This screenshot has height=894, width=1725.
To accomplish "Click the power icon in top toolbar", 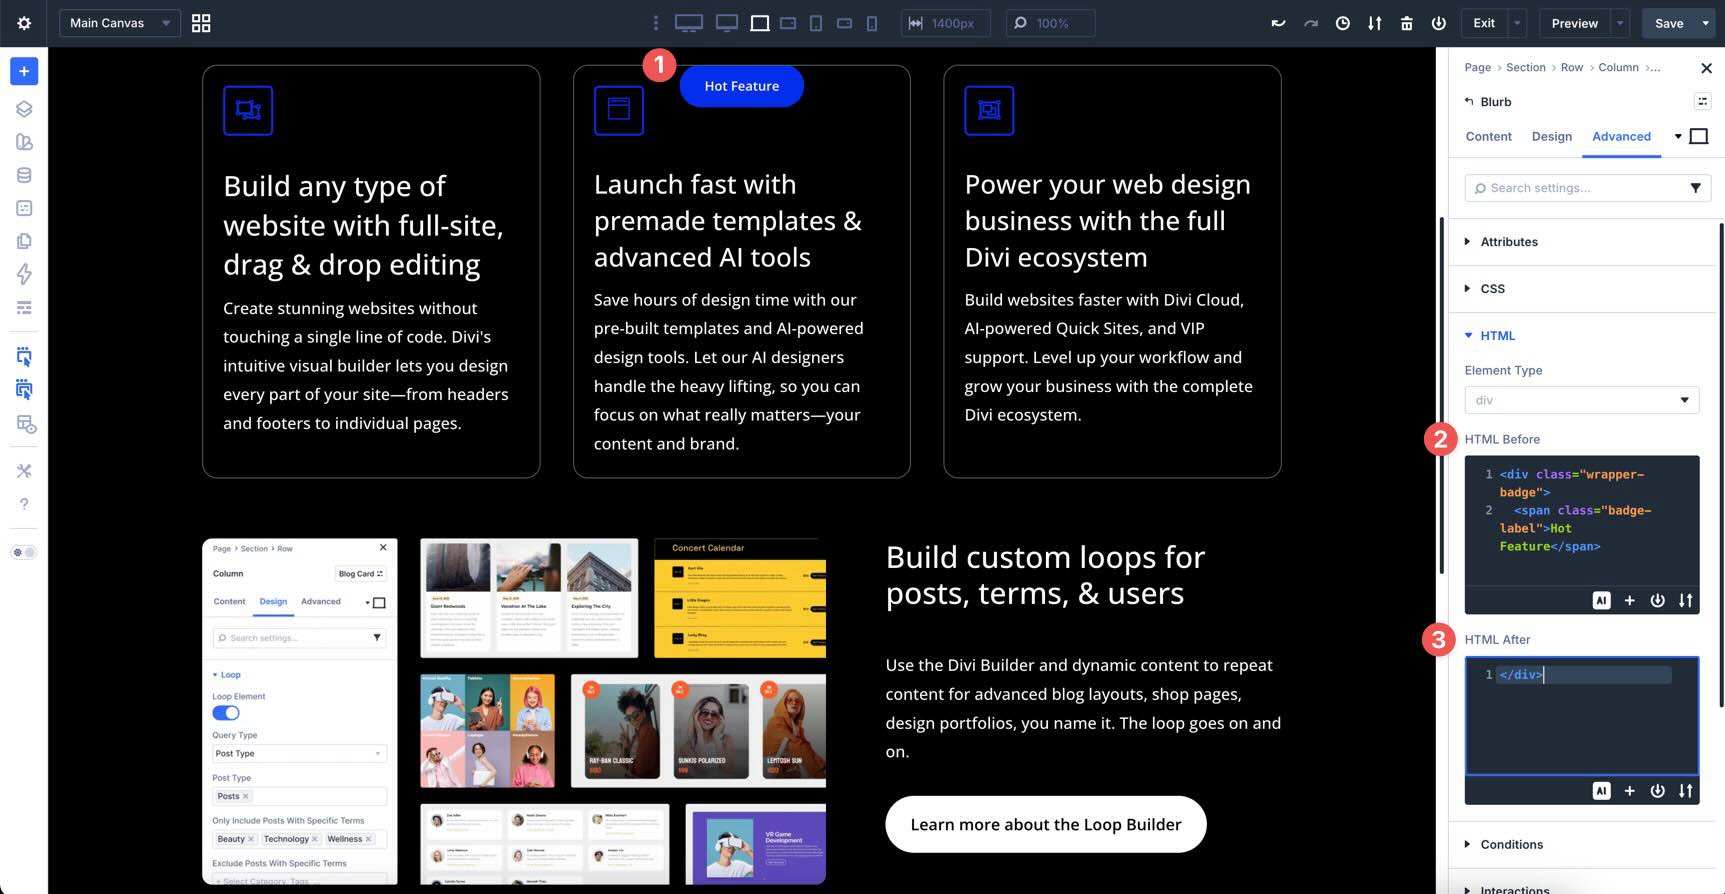I will click(x=1439, y=23).
